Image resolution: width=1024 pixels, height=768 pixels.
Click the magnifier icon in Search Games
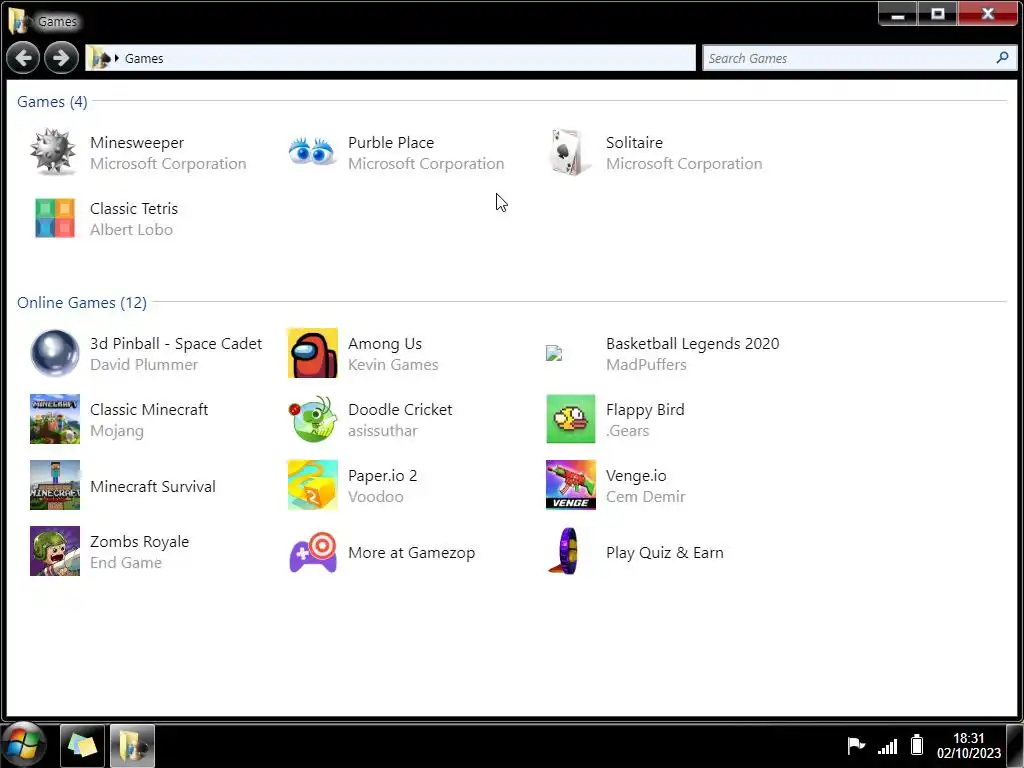point(1002,57)
